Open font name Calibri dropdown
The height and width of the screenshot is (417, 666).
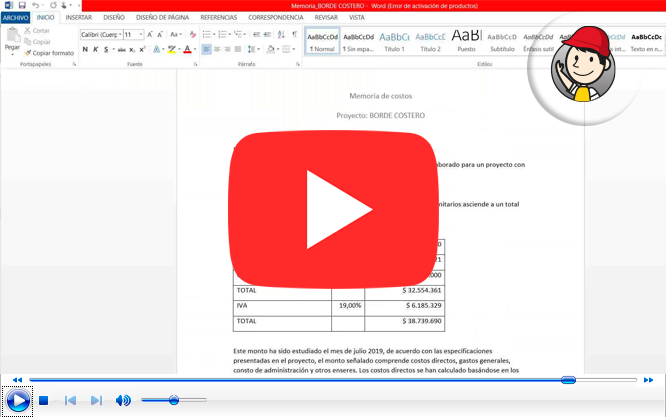tap(120, 34)
